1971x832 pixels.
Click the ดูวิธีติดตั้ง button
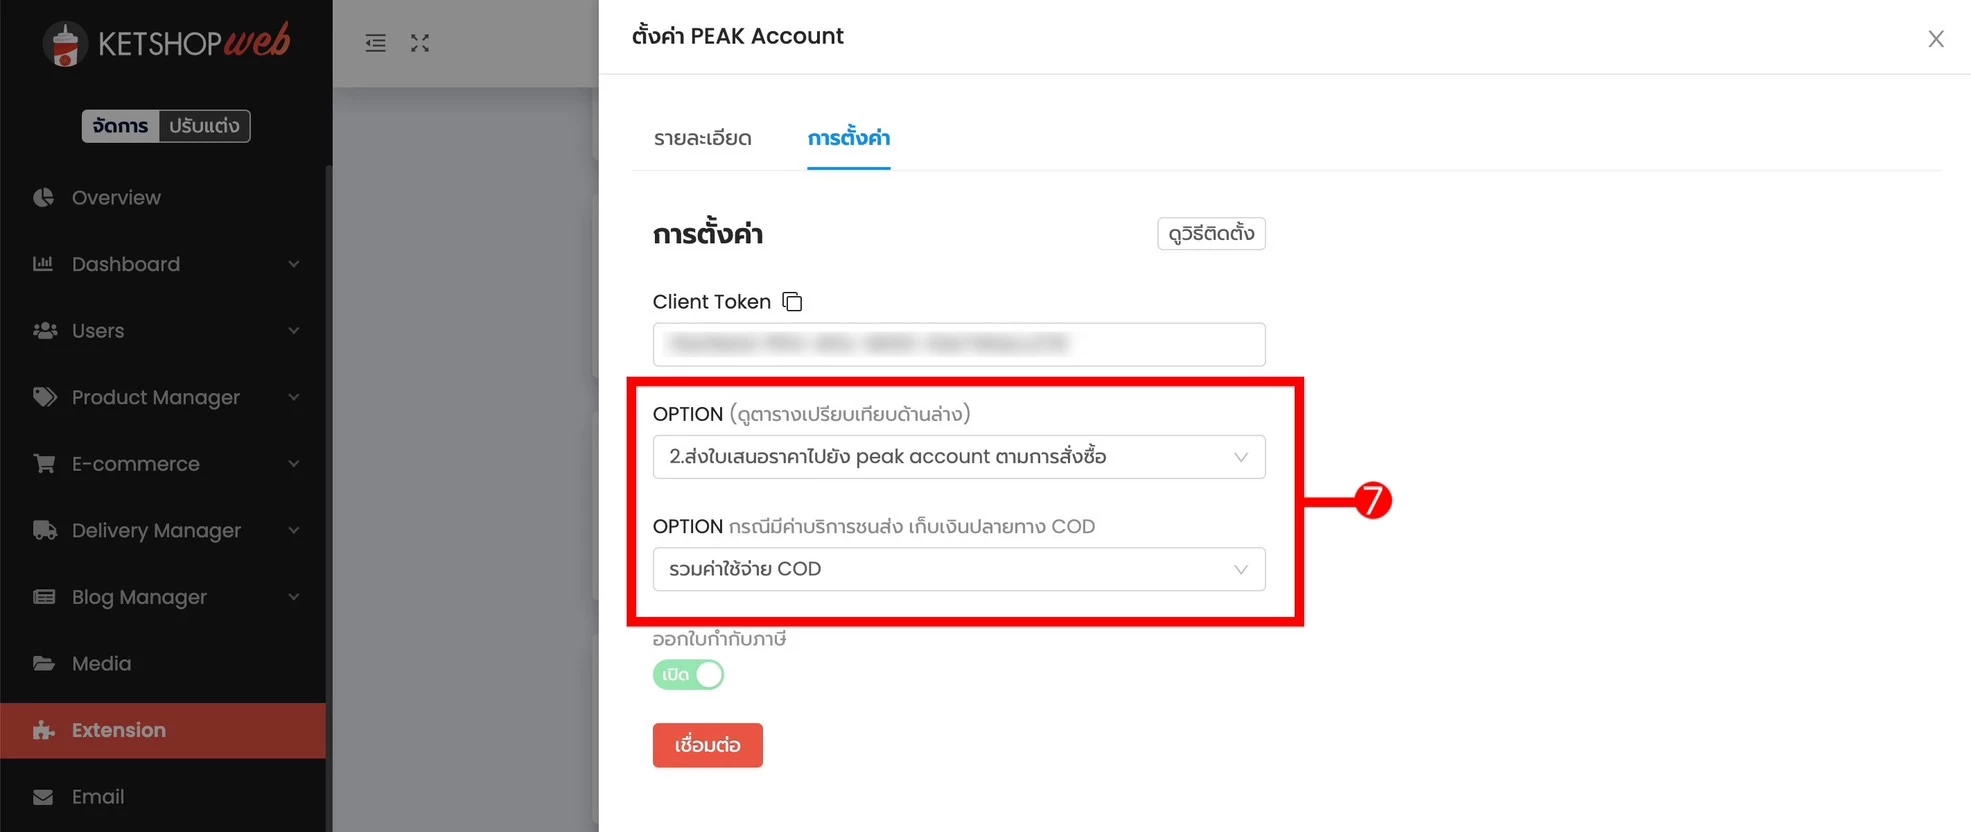coord(1211,233)
